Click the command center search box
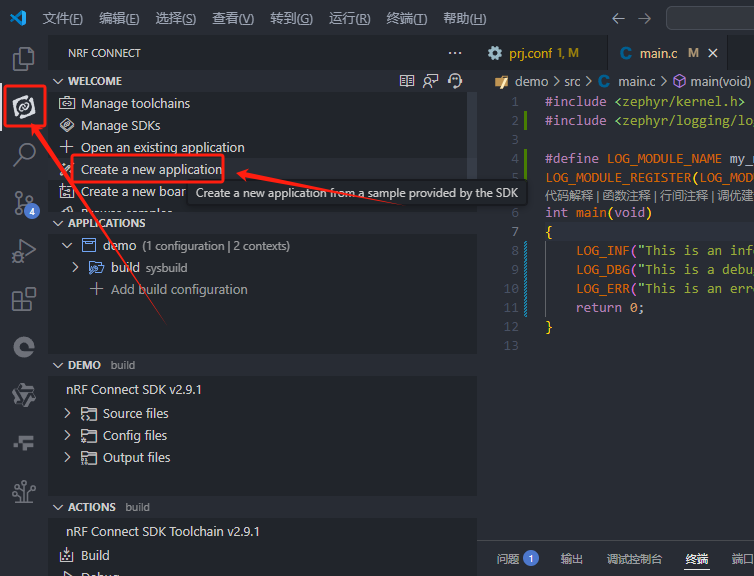 click(x=710, y=19)
